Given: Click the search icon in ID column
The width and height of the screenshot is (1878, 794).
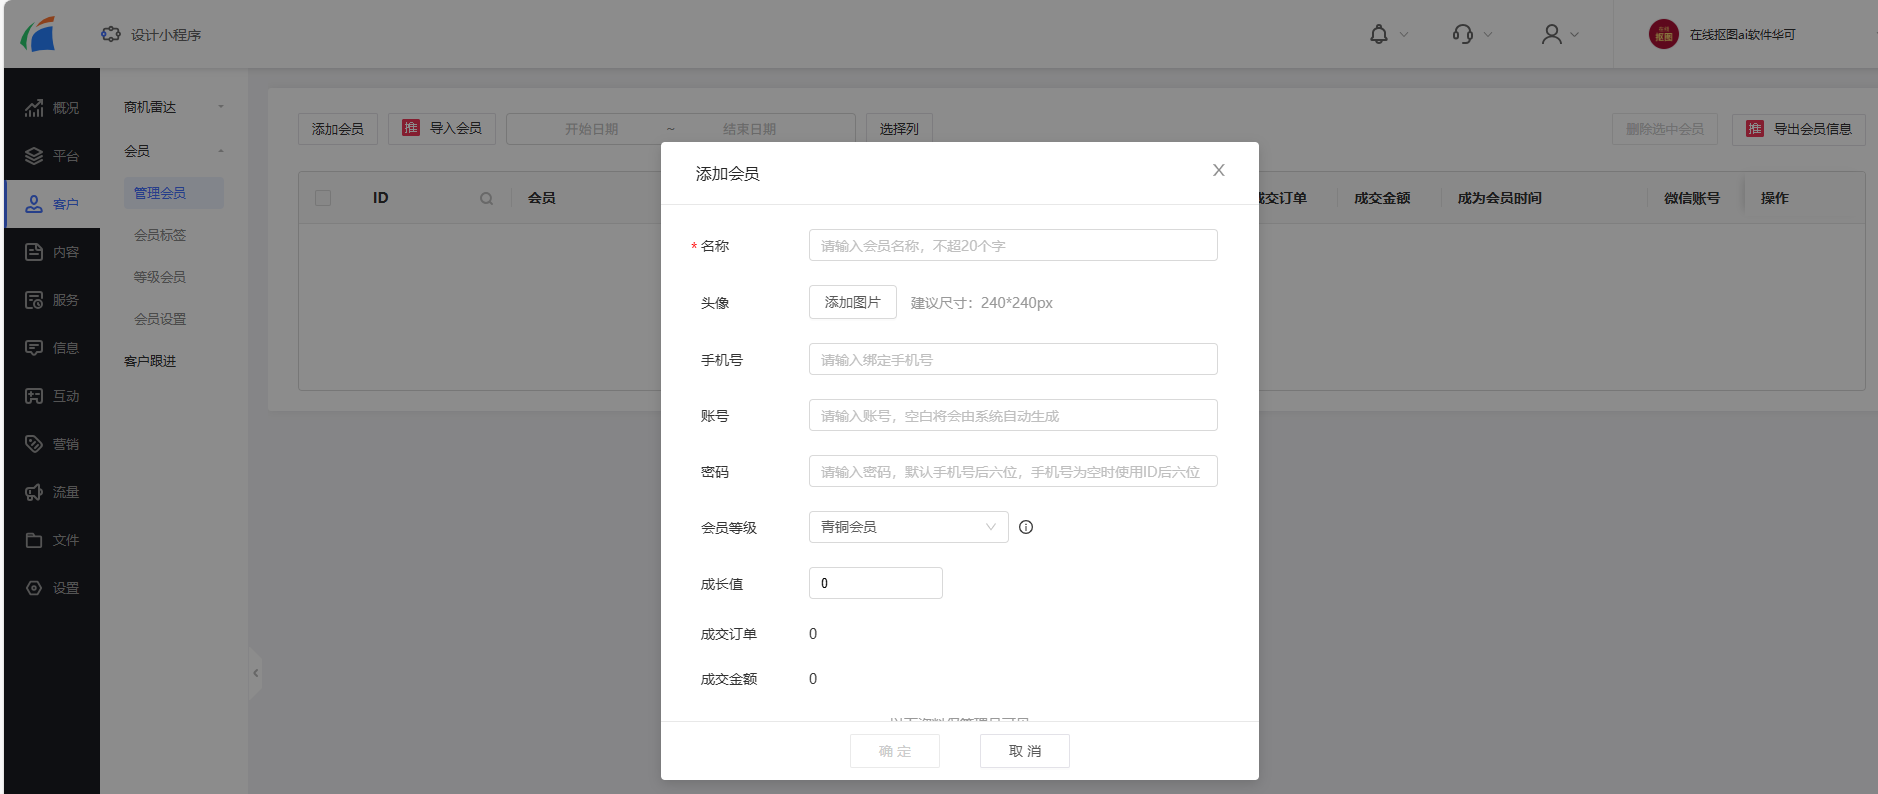Looking at the screenshot, I should coord(486,199).
